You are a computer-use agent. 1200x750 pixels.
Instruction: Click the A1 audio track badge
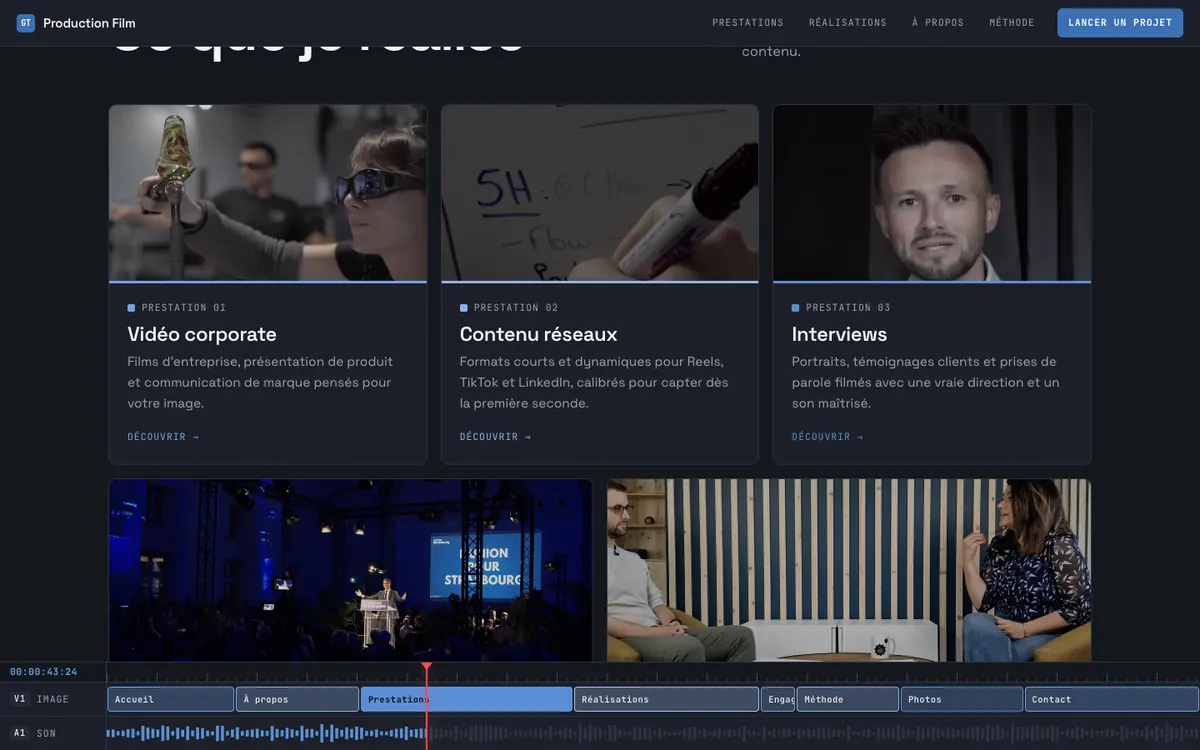[20, 733]
